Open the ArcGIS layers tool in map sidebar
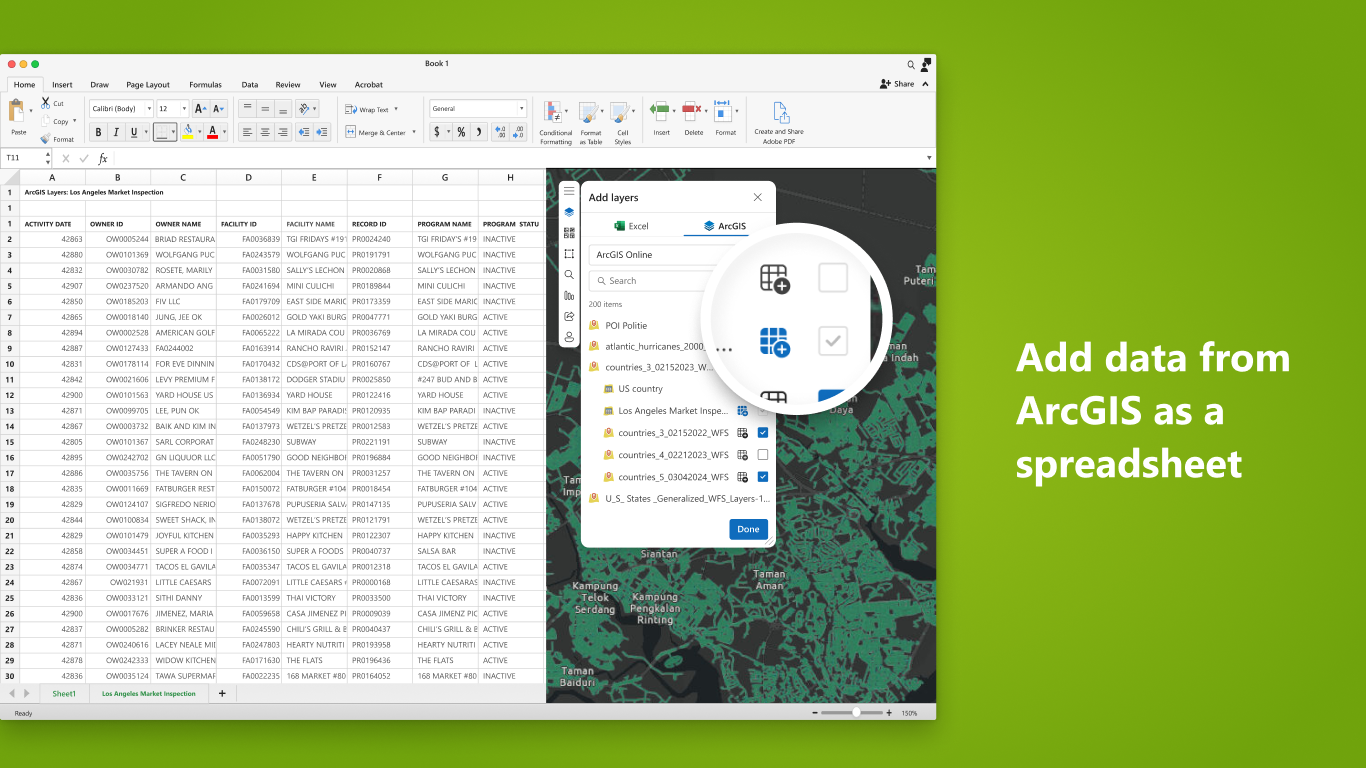Image resolution: width=1366 pixels, height=768 pixels. click(569, 212)
